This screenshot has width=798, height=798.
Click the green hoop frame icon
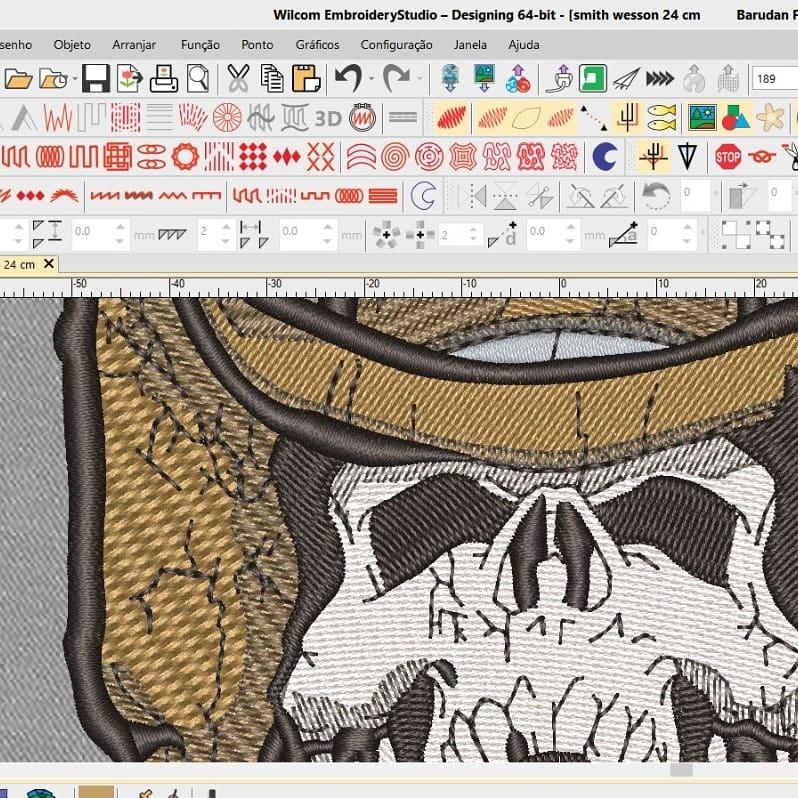click(x=593, y=78)
